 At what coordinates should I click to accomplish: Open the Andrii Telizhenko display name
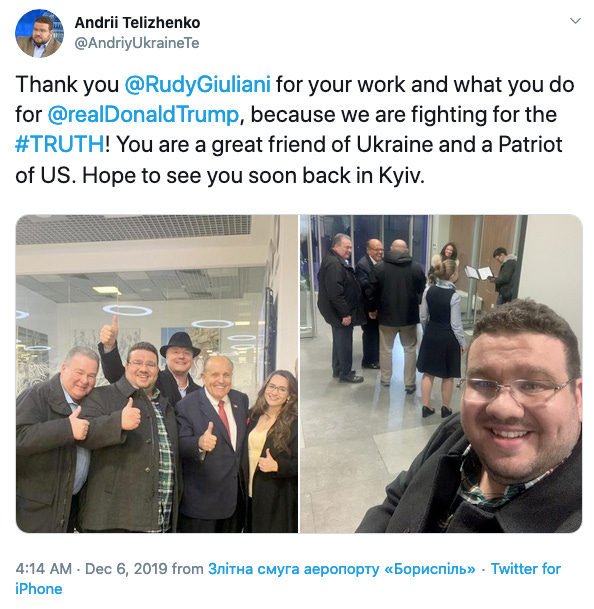click(x=137, y=23)
